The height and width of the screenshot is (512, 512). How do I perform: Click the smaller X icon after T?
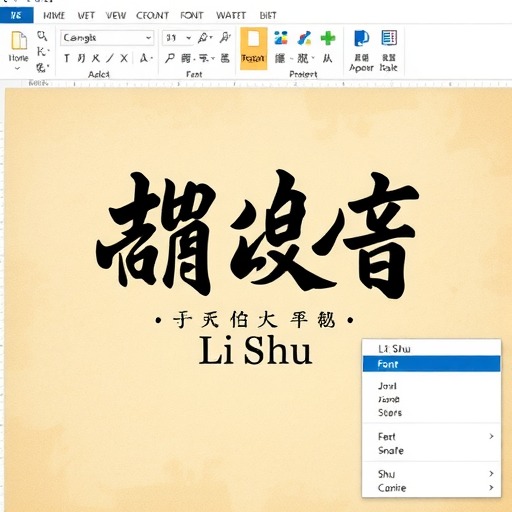pyautogui.click(x=96, y=59)
